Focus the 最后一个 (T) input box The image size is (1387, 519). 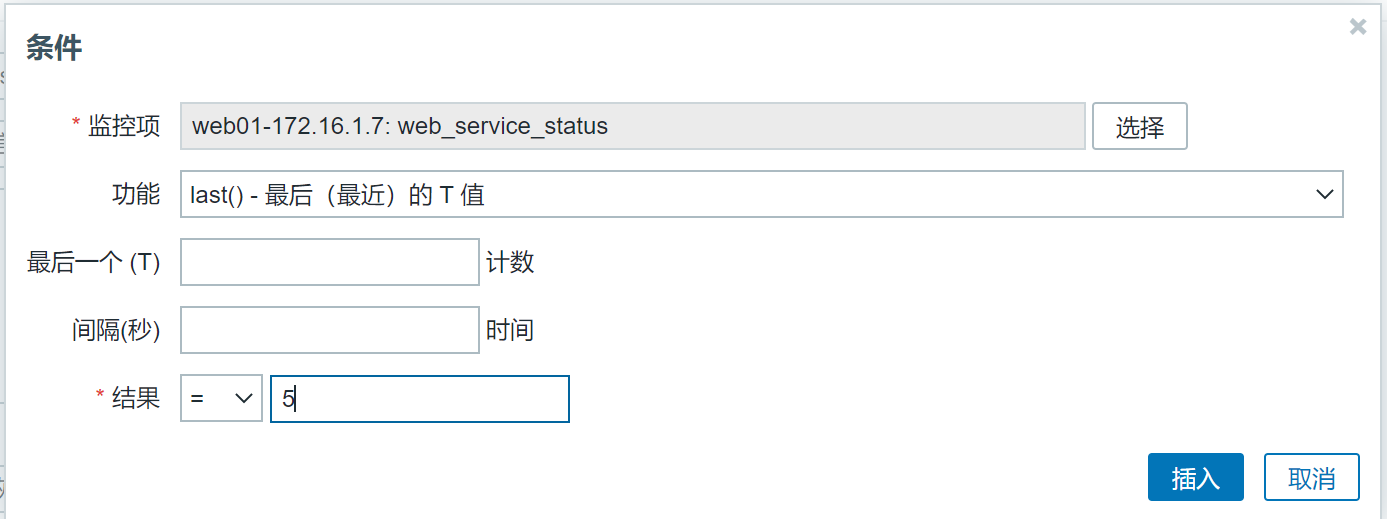coord(329,262)
